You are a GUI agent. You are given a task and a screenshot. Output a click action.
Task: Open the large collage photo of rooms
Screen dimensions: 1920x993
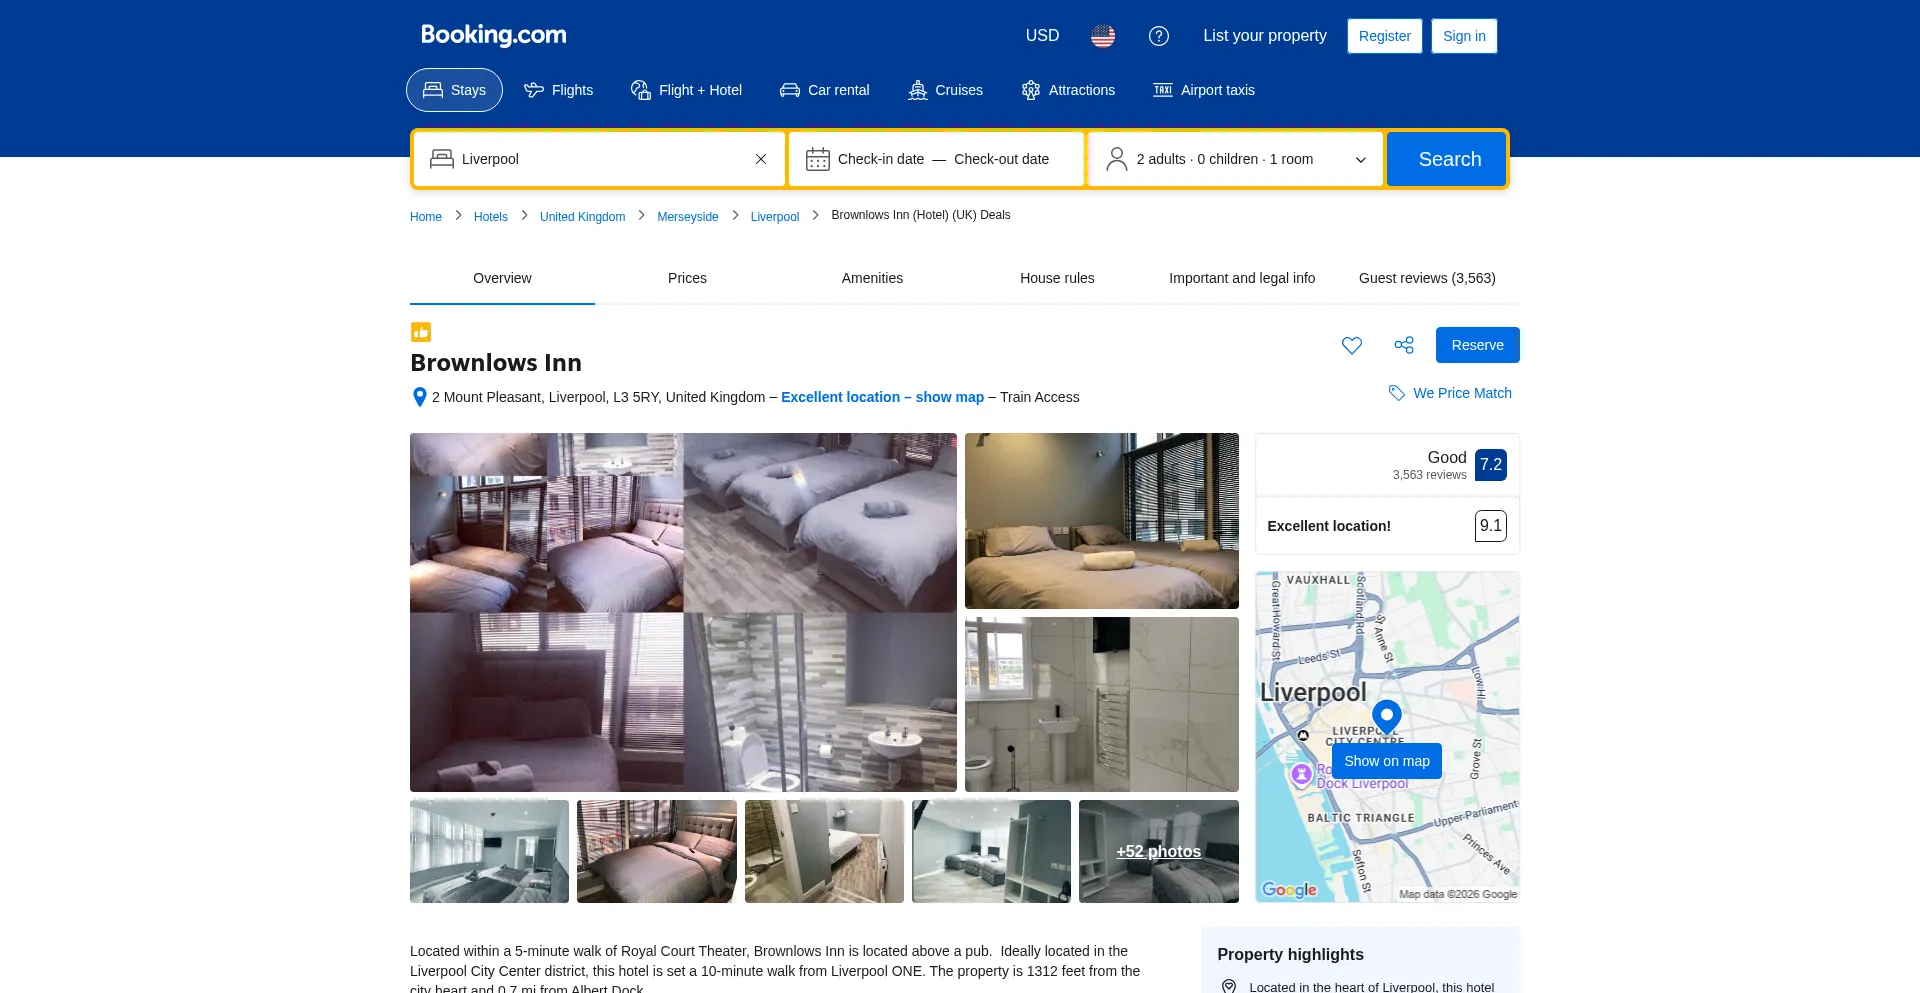tap(683, 612)
